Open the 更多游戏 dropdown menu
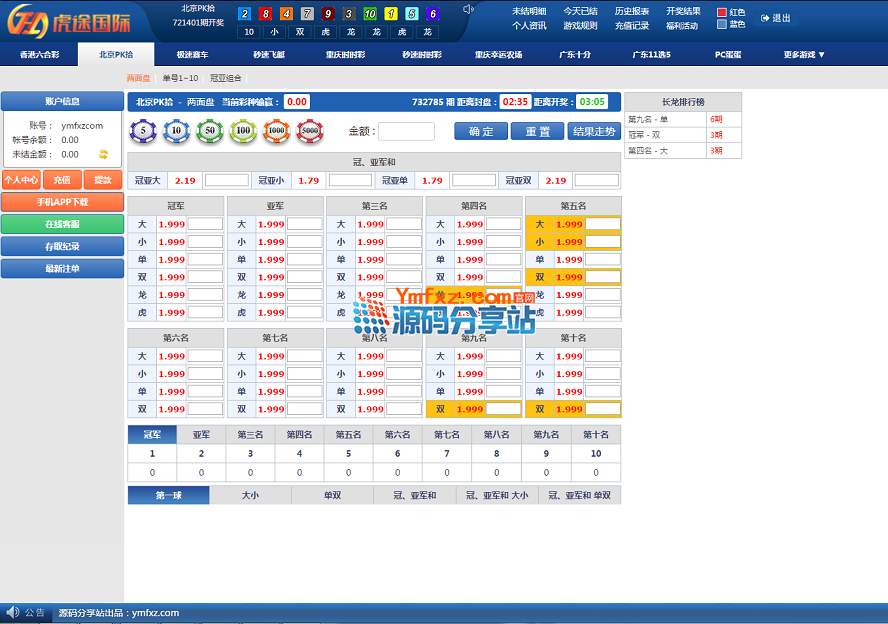This screenshot has height=624, width=888. (804, 55)
